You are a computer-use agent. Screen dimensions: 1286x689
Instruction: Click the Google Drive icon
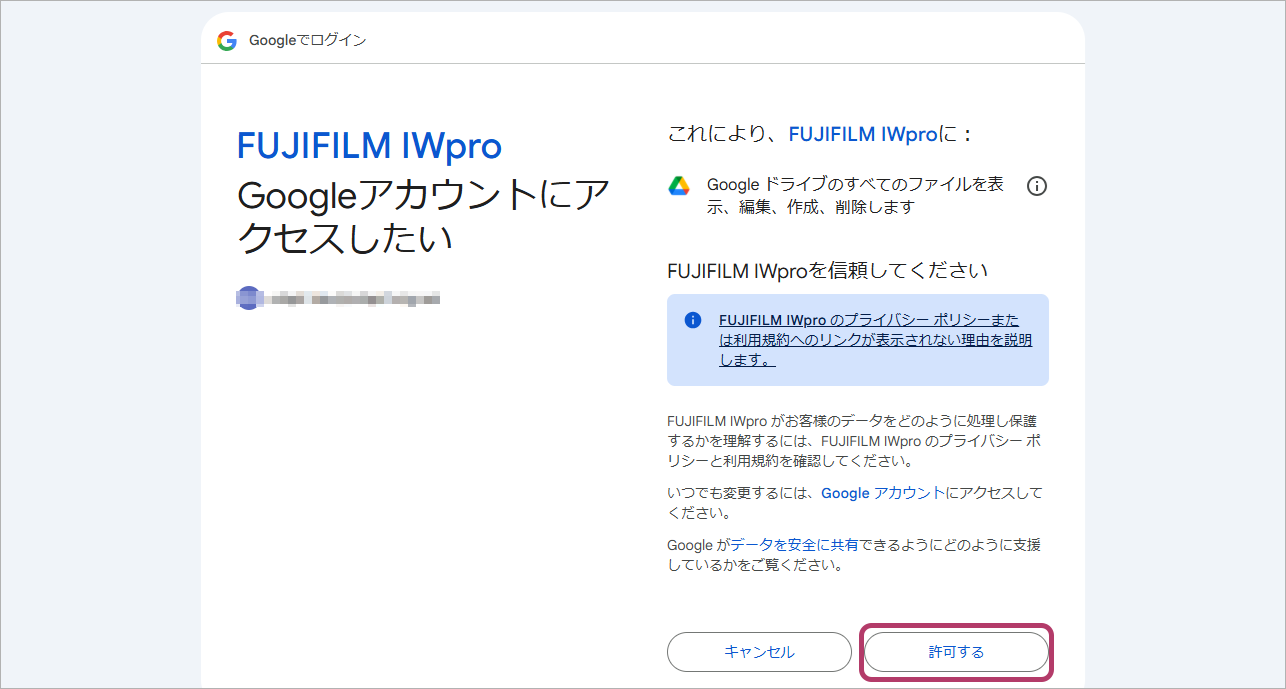[679, 186]
